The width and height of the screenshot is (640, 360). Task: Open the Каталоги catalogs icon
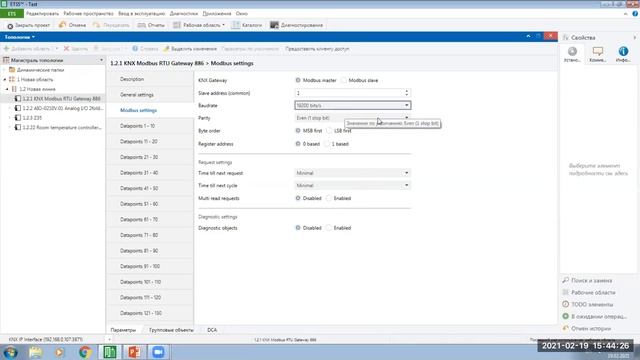(x=236, y=25)
